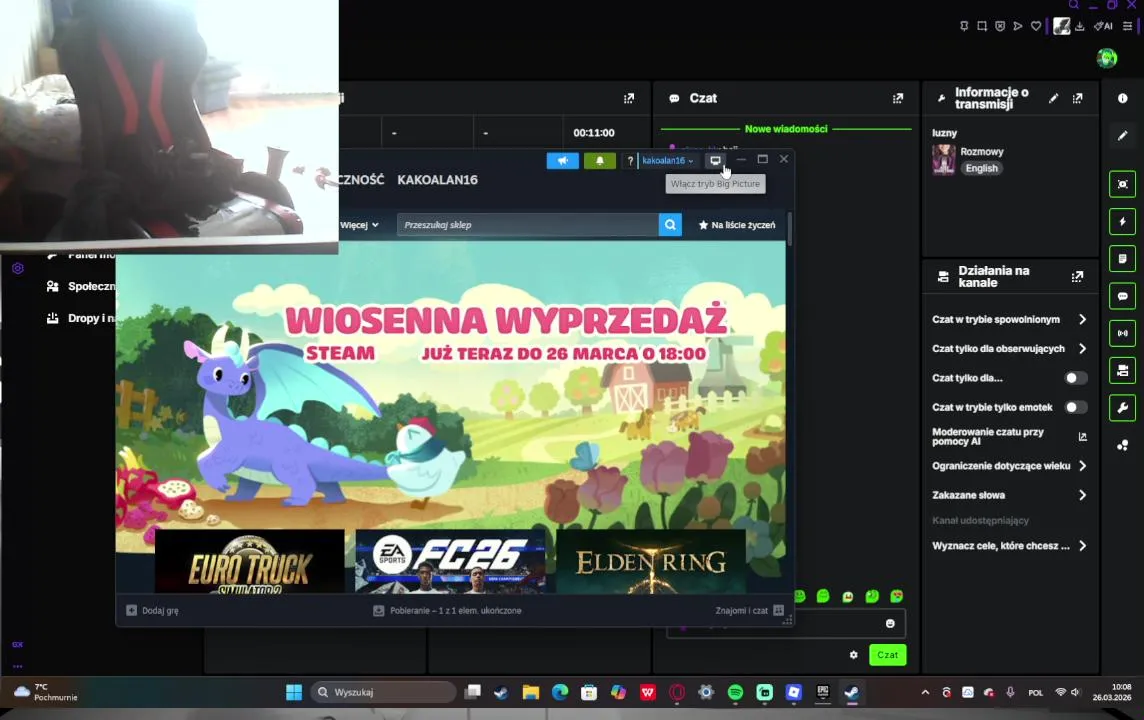1144x720 pixels.
Task: Click the Na liście życzeń wishlist button
Action: 737,225
